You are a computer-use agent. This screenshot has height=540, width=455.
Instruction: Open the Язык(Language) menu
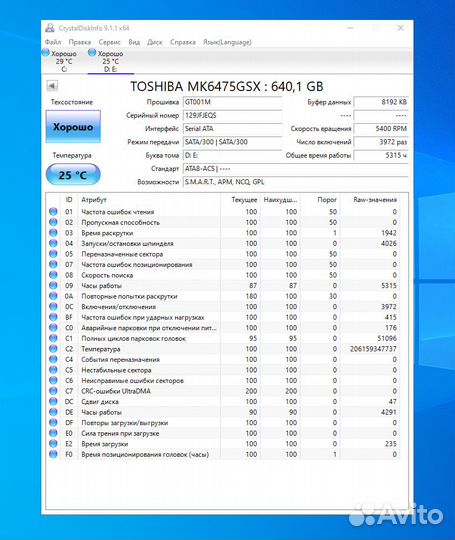(x=227, y=42)
